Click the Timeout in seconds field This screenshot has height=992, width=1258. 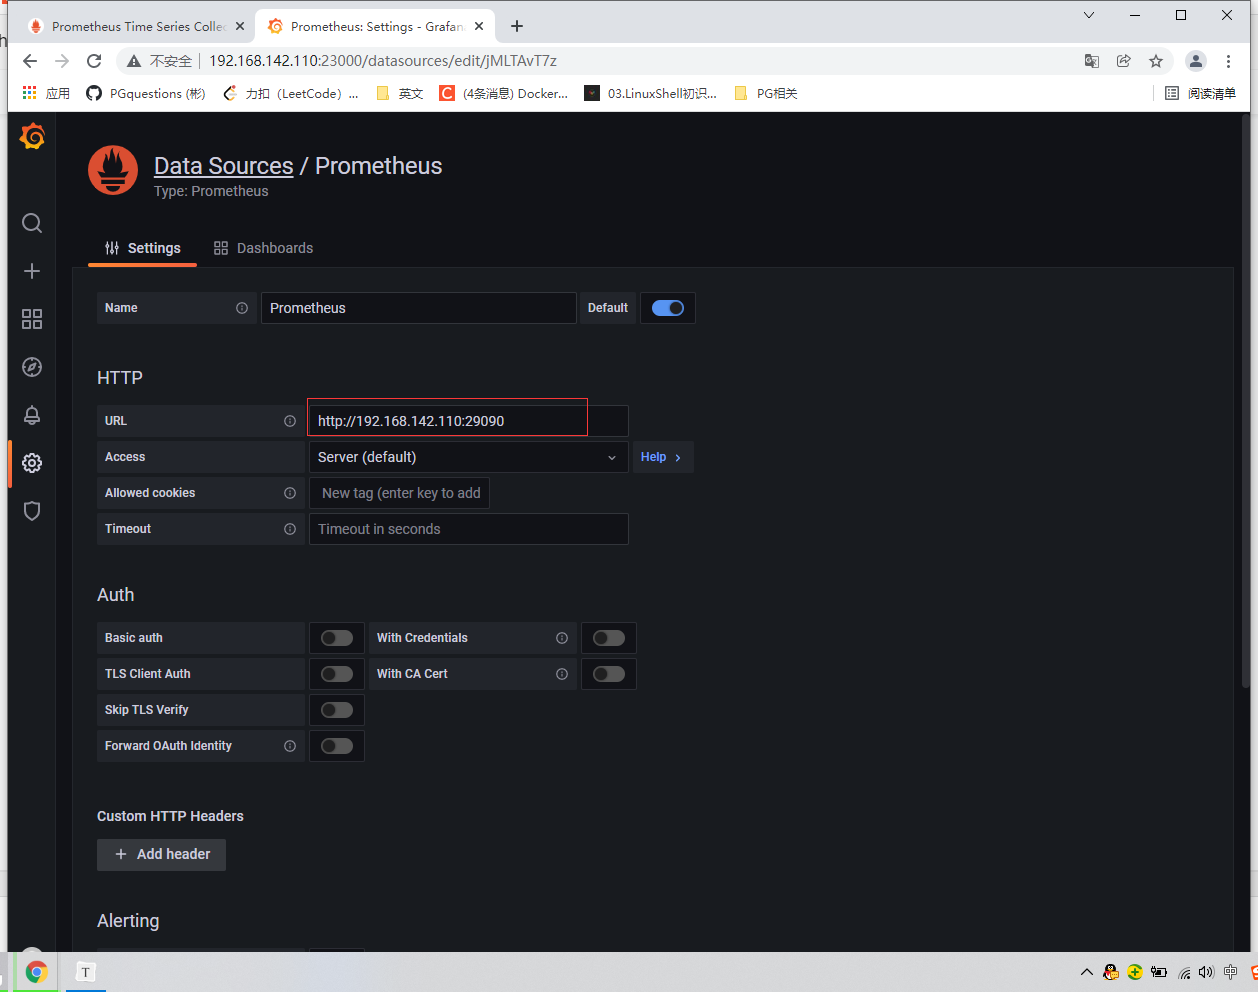tap(469, 529)
